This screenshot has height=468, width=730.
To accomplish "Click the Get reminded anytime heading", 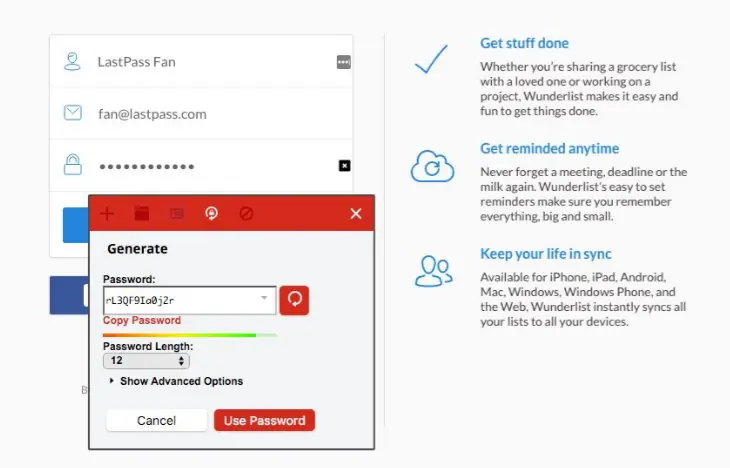I will [x=549, y=149].
